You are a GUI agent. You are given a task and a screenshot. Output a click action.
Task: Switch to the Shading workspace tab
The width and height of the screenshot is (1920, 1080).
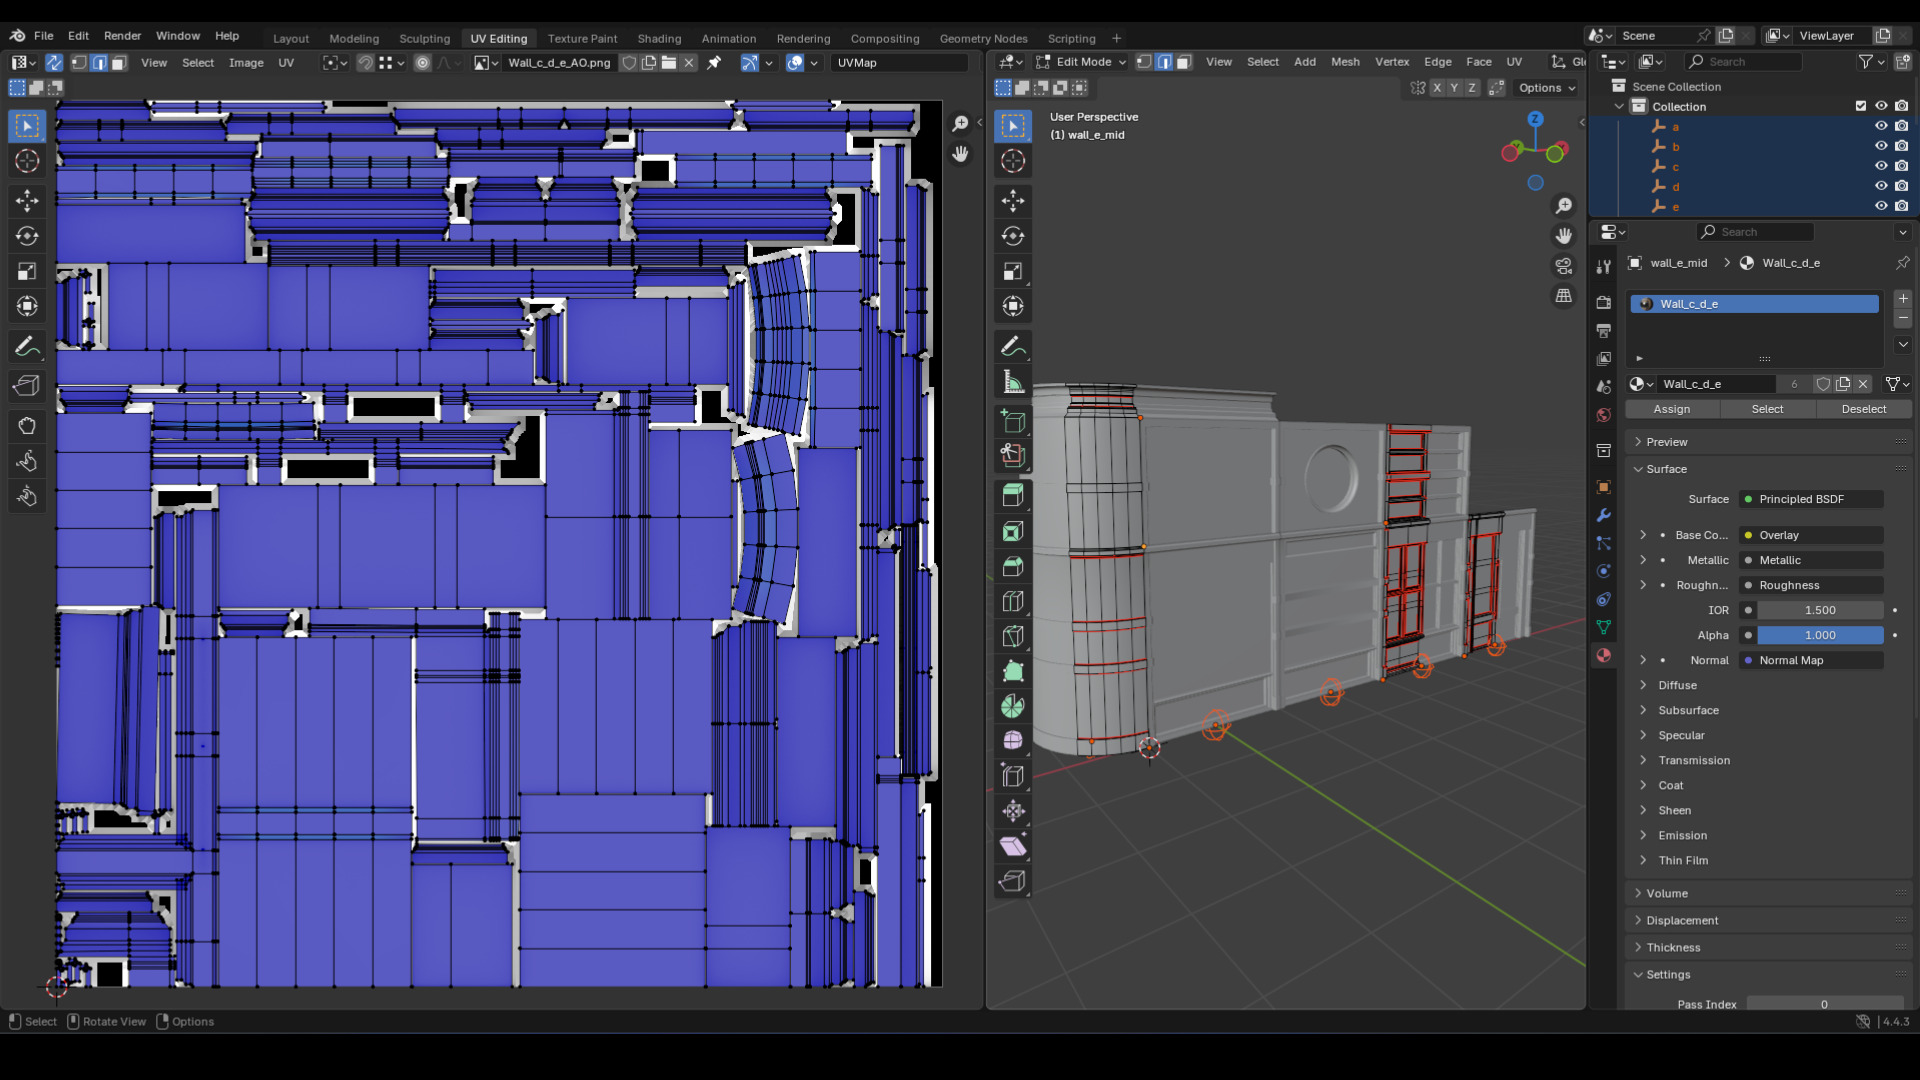[659, 38]
